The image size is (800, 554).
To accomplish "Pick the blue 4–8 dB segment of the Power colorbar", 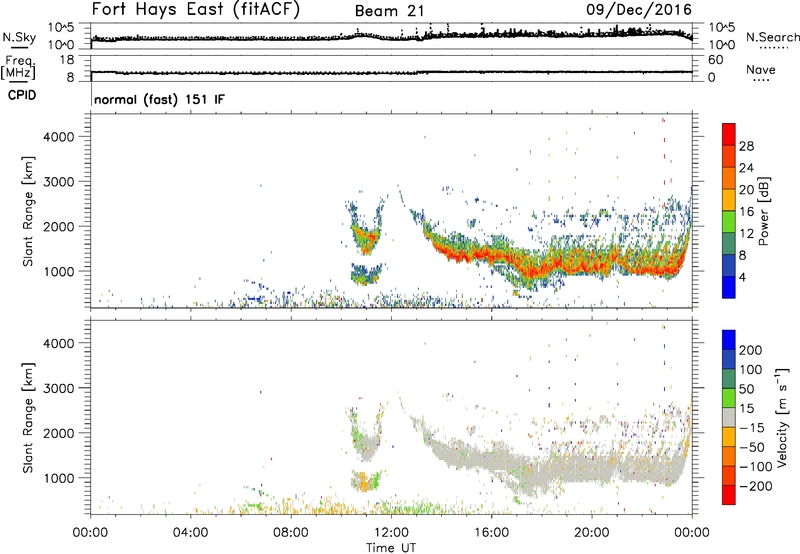I will 729,266.
